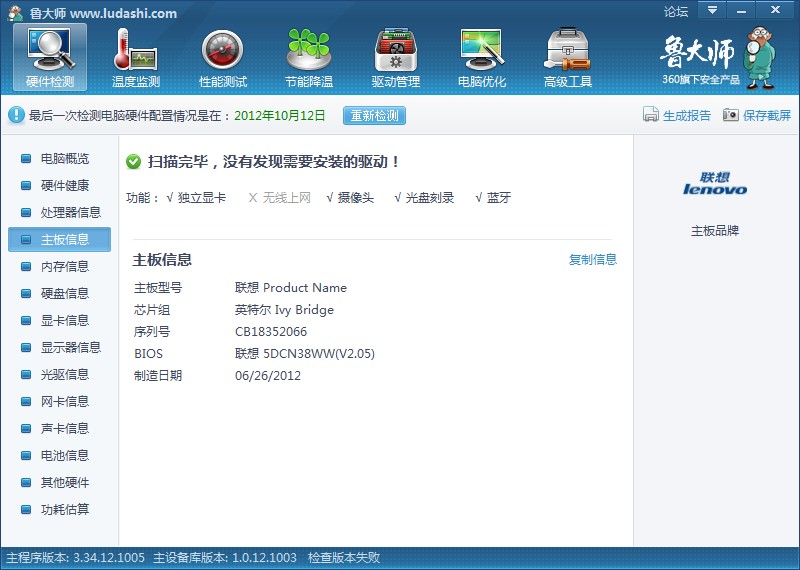Screen dimensions: 800x570
Task: Click the 无线上网 feature label
Action: (x=286, y=197)
